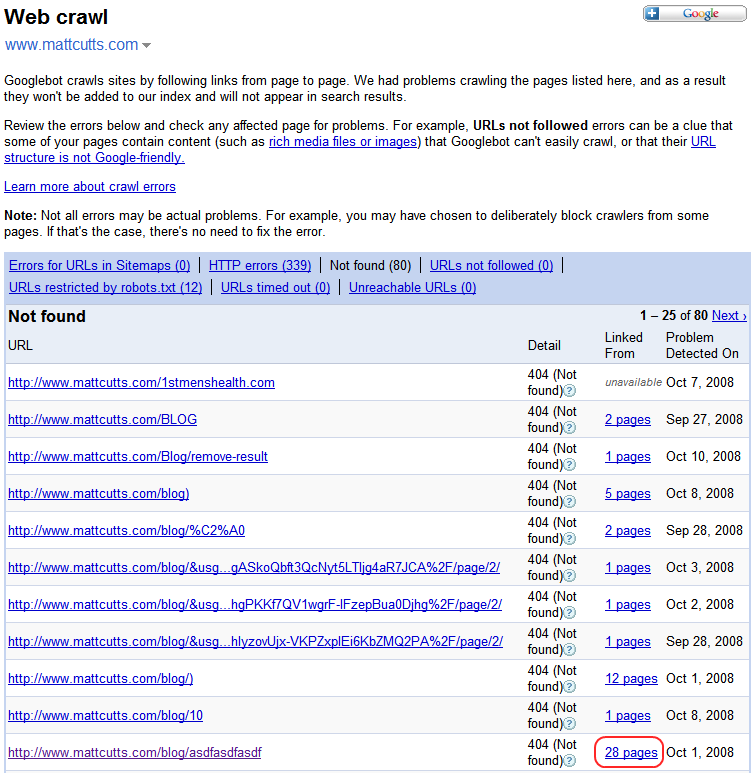Open the mattcutts.com/blog/10 URL link
Image resolution: width=756 pixels, height=773 pixels.
pos(105,715)
